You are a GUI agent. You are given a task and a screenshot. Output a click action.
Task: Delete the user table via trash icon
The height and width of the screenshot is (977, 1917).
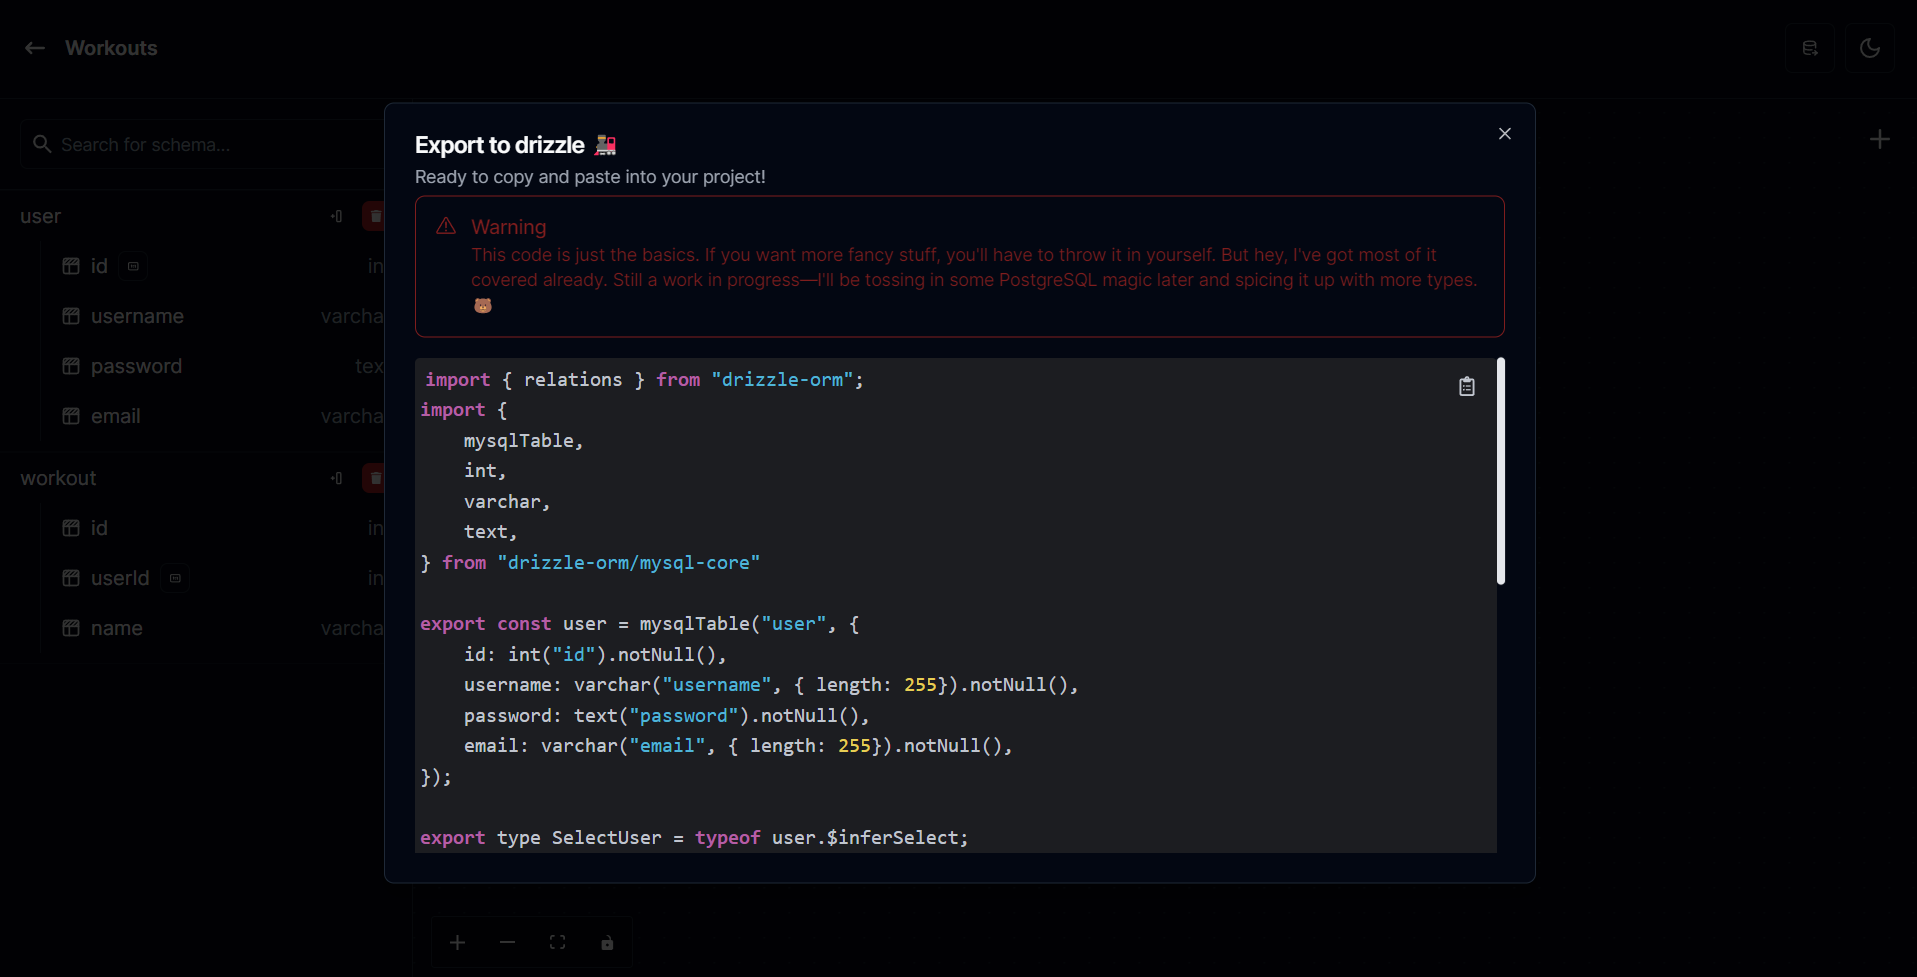pyautogui.click(x=375, y=216)
